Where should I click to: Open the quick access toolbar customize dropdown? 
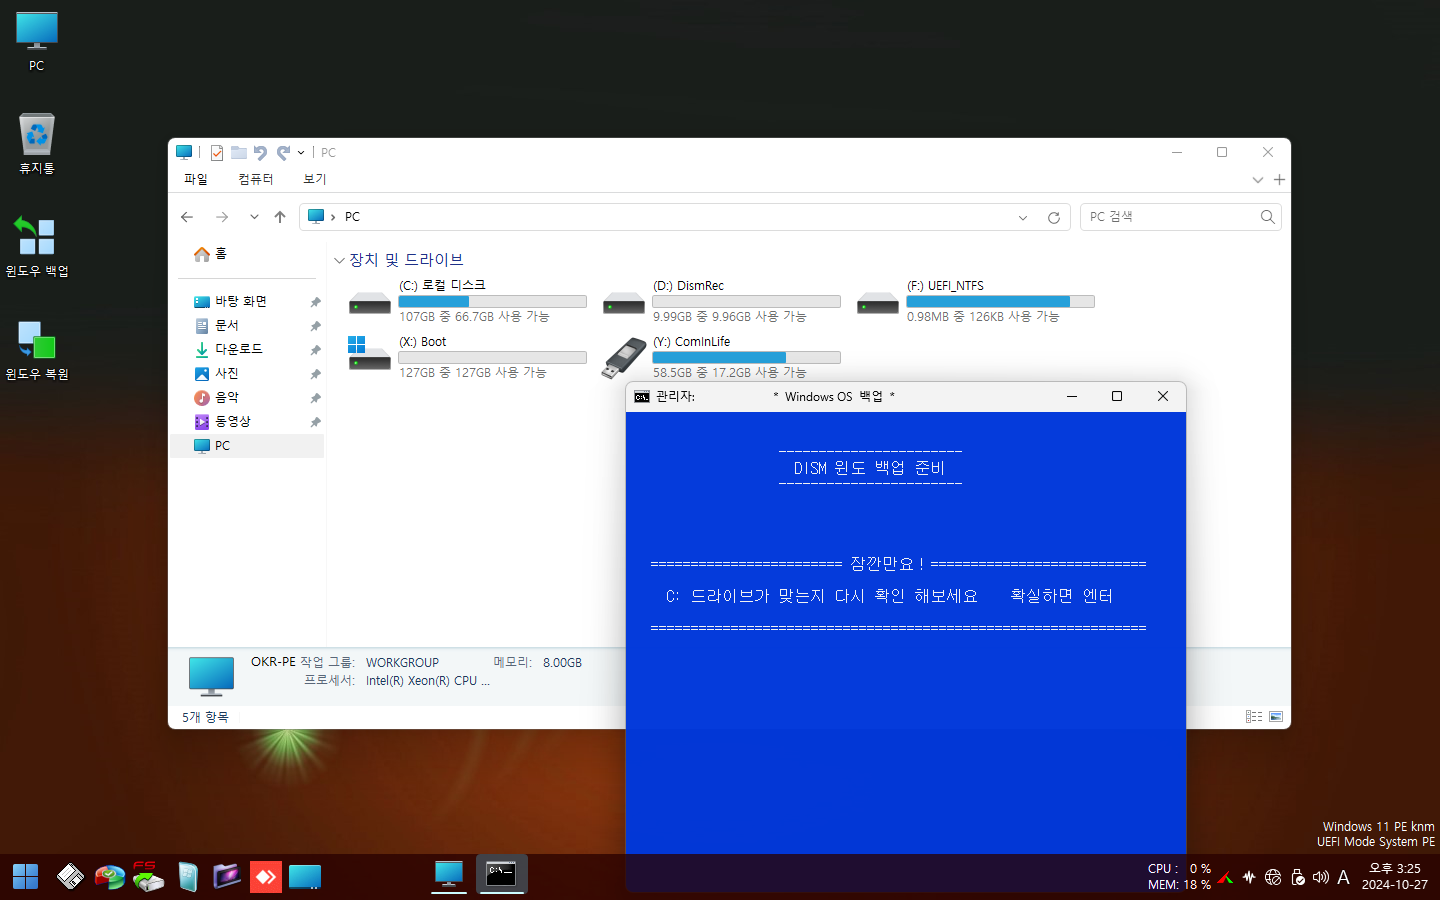click(x=301, y=153)
